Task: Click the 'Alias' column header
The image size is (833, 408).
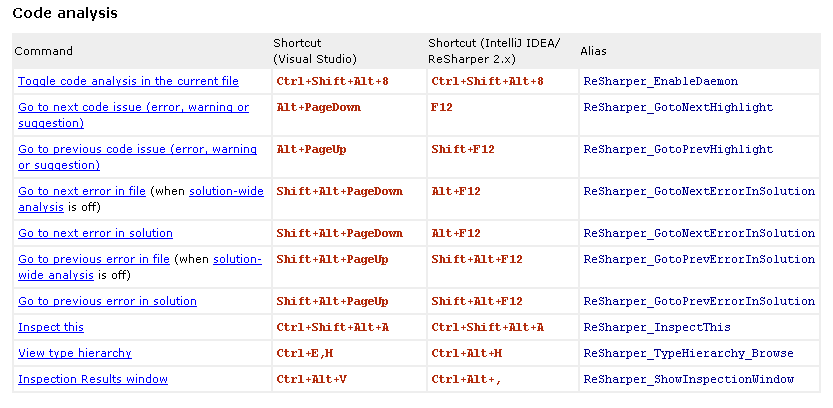Action: click(x=593, y=52)
